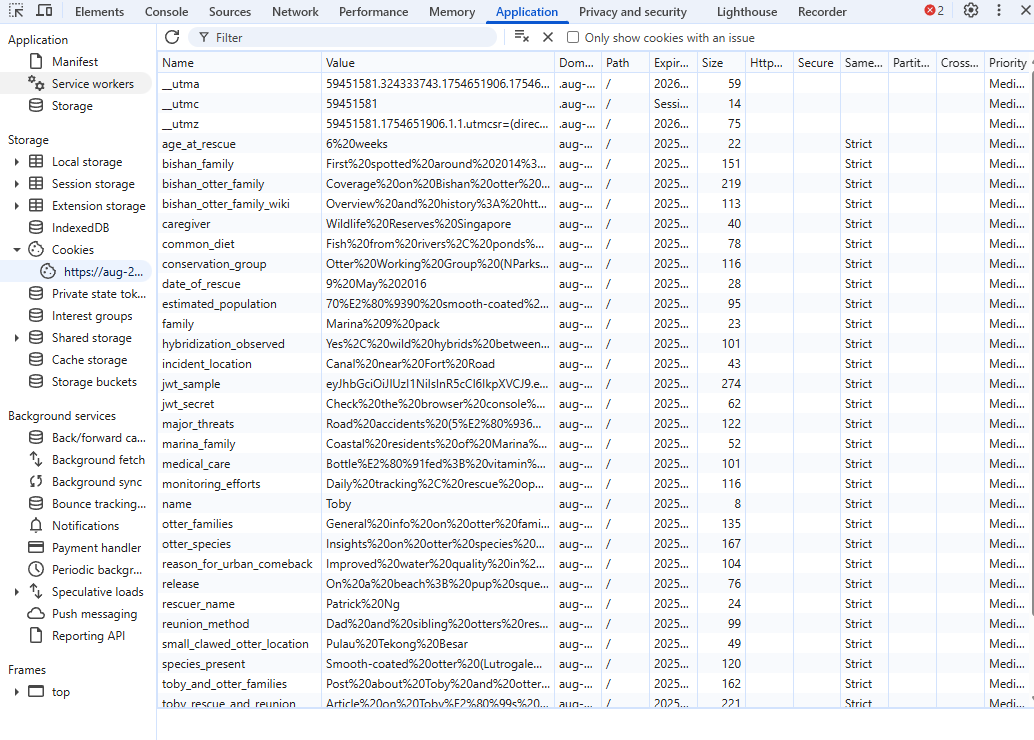Expand the Session storage tree item

tap(16, 184)
